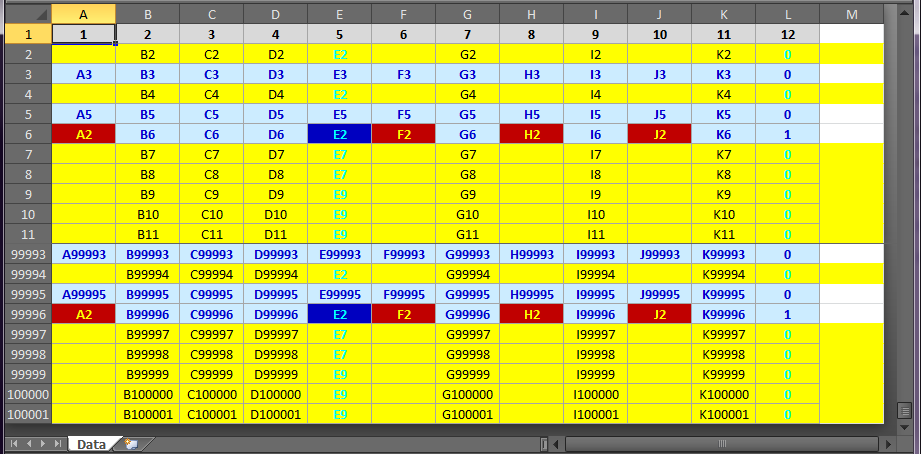
Task: Click the tab bar split handle
Action: (x=544, y=443)
